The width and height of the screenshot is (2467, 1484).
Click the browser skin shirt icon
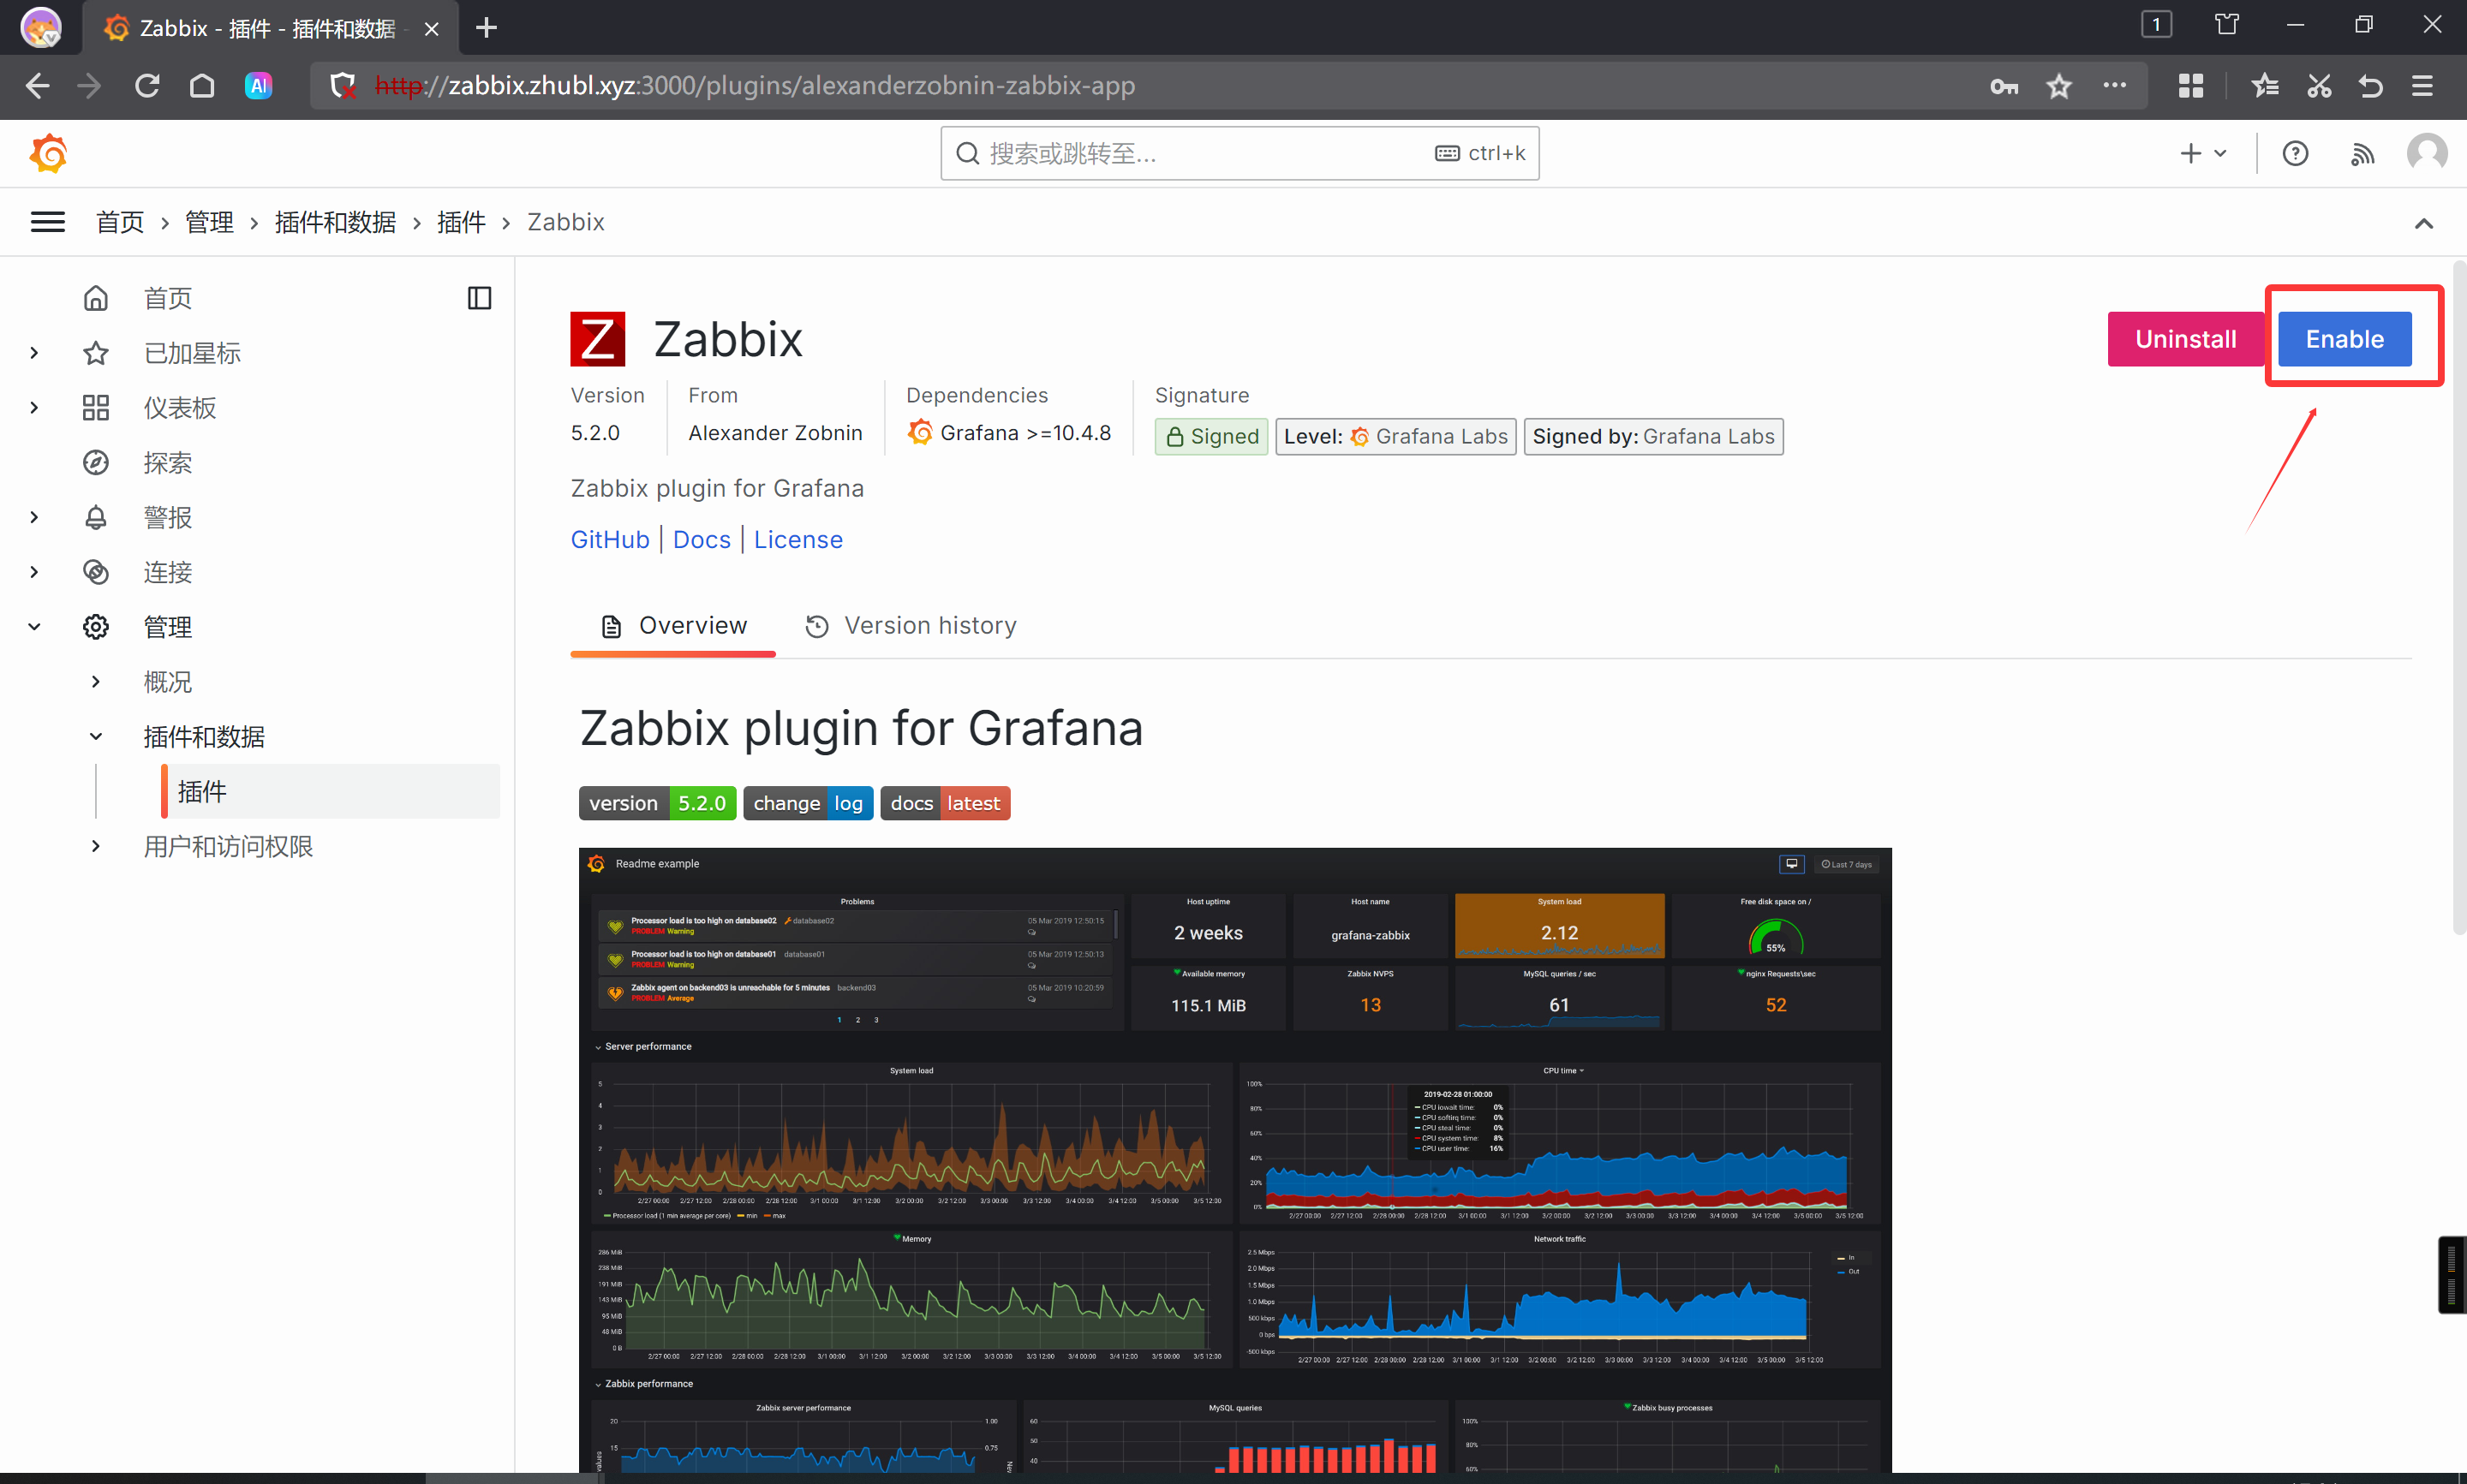point(2226,24)
